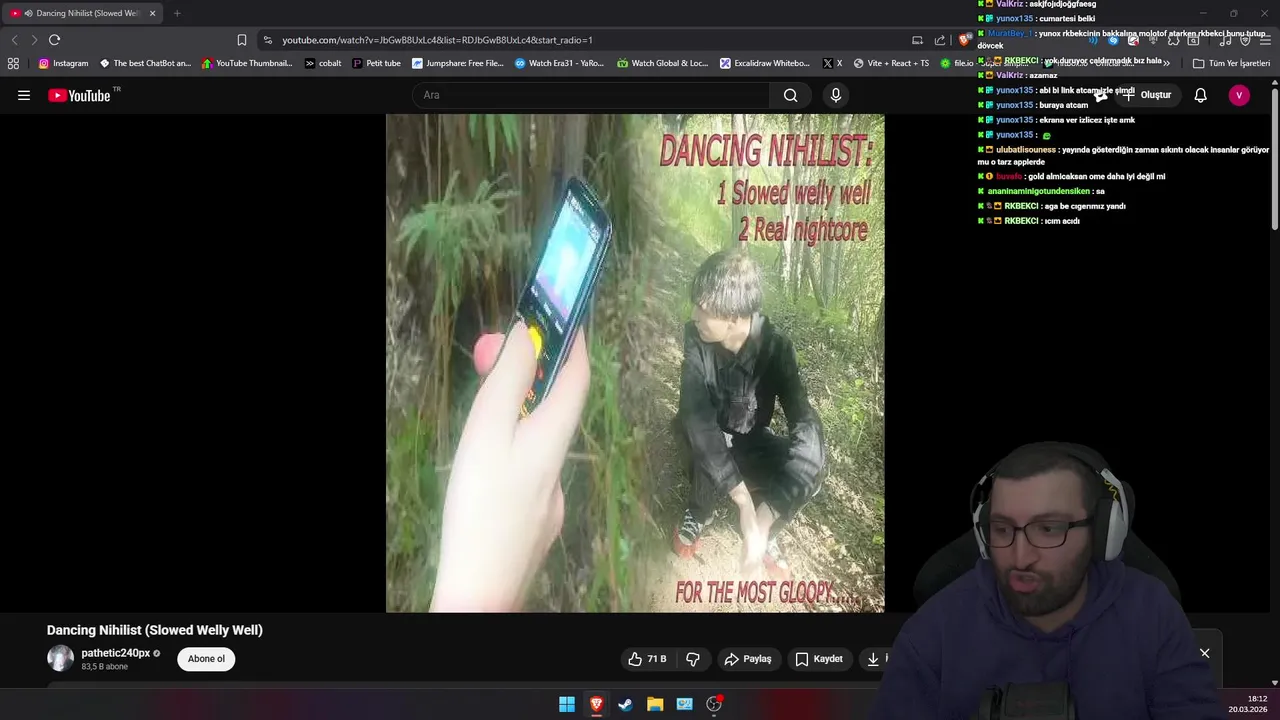Dislike the video with thumbs down

click(x=693, y=659)
